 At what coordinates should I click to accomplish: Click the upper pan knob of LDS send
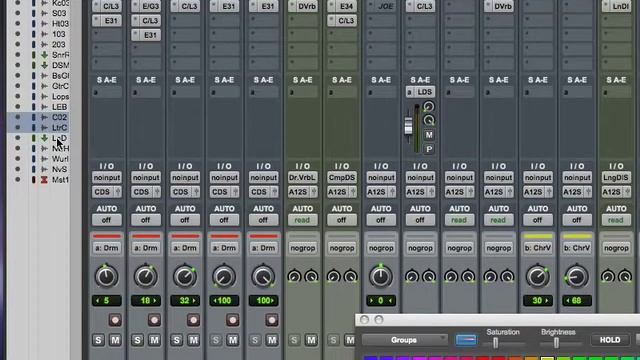pyautogui.click(x=429, y=107)
